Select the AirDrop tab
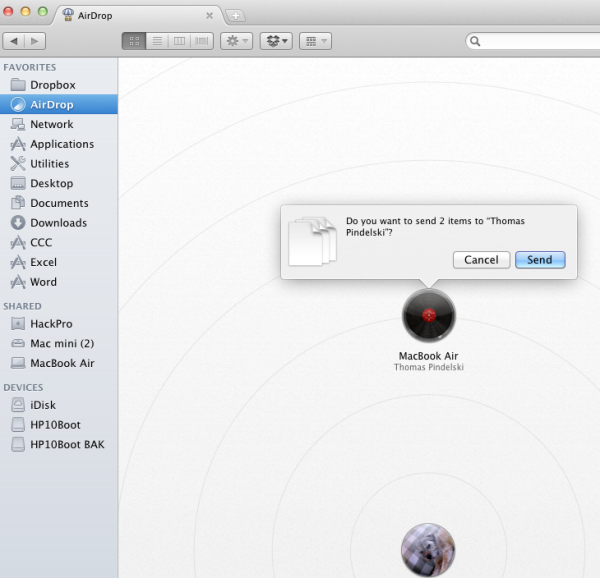600x578 pixels. (x=138, y=16)
